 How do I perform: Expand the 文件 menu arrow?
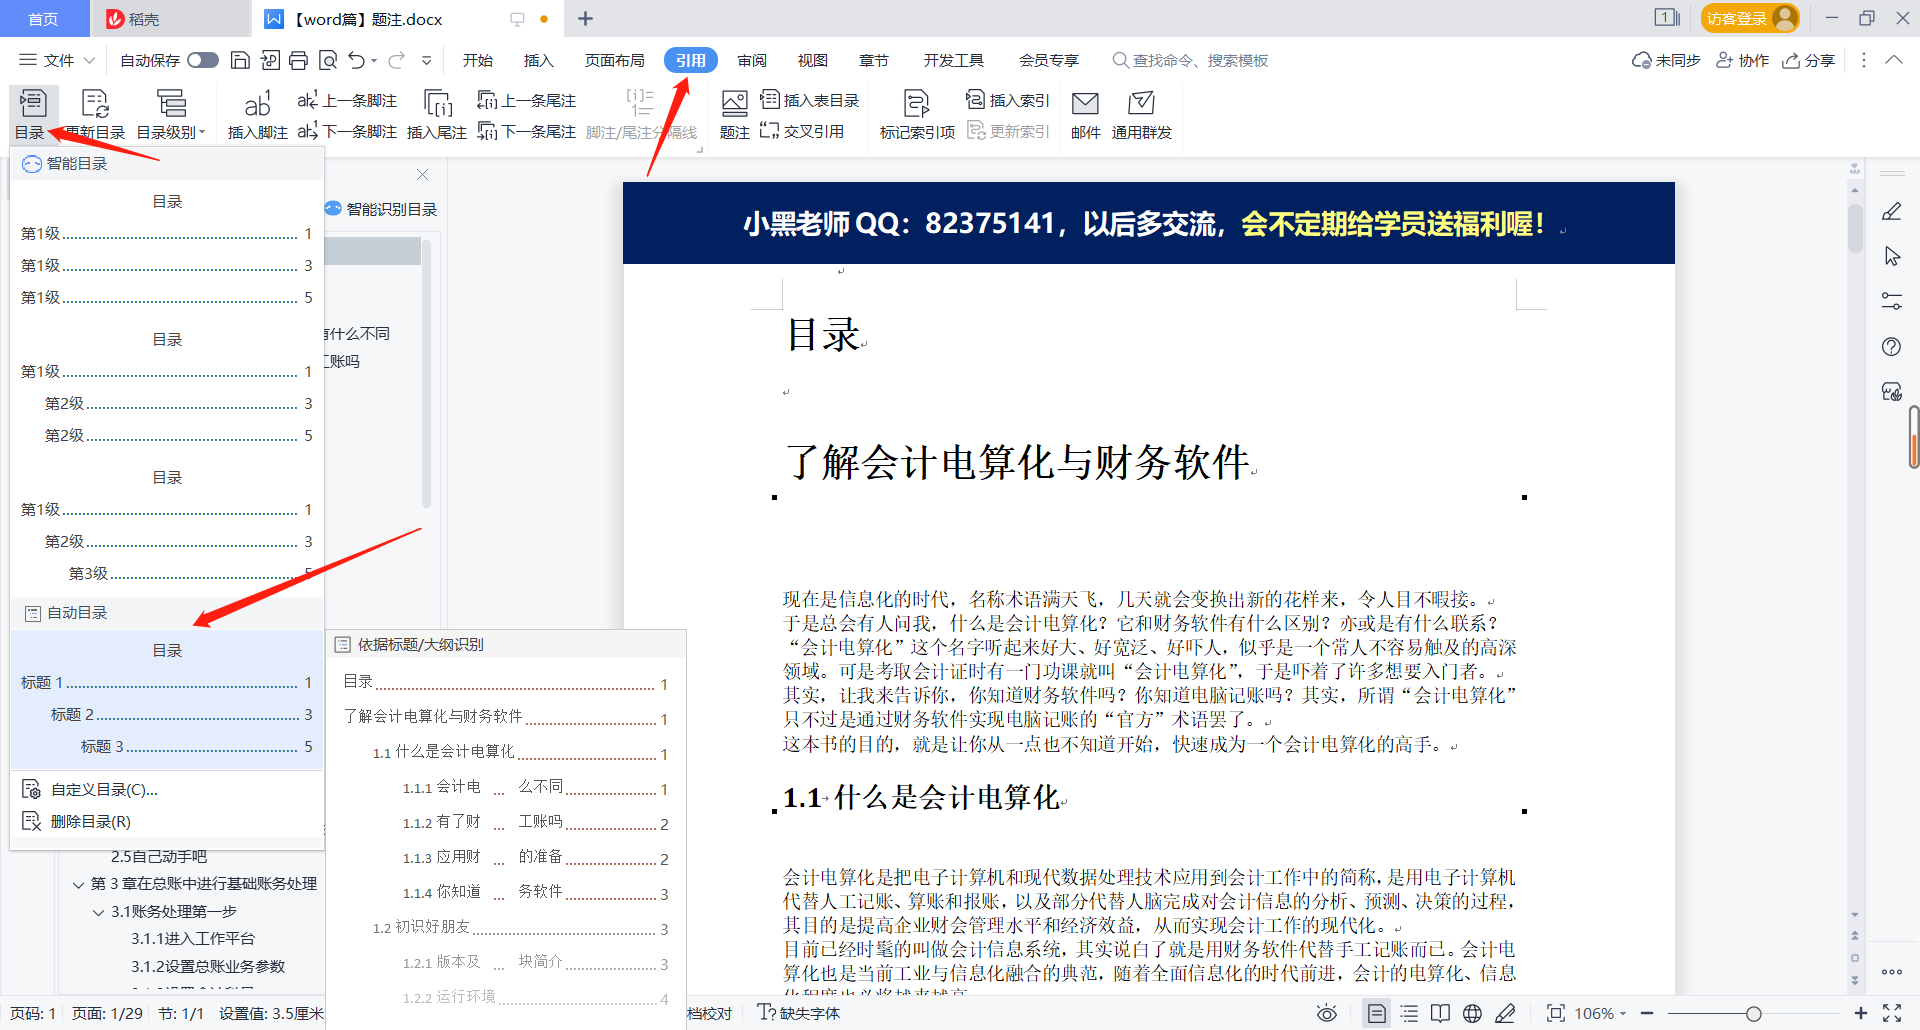coord(91,60)
